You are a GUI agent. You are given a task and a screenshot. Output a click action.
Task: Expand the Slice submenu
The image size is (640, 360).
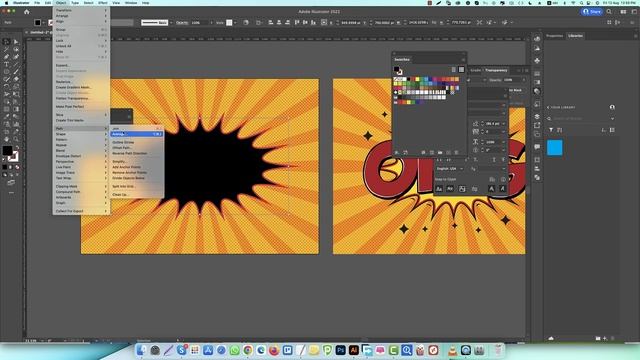[81, 115]
